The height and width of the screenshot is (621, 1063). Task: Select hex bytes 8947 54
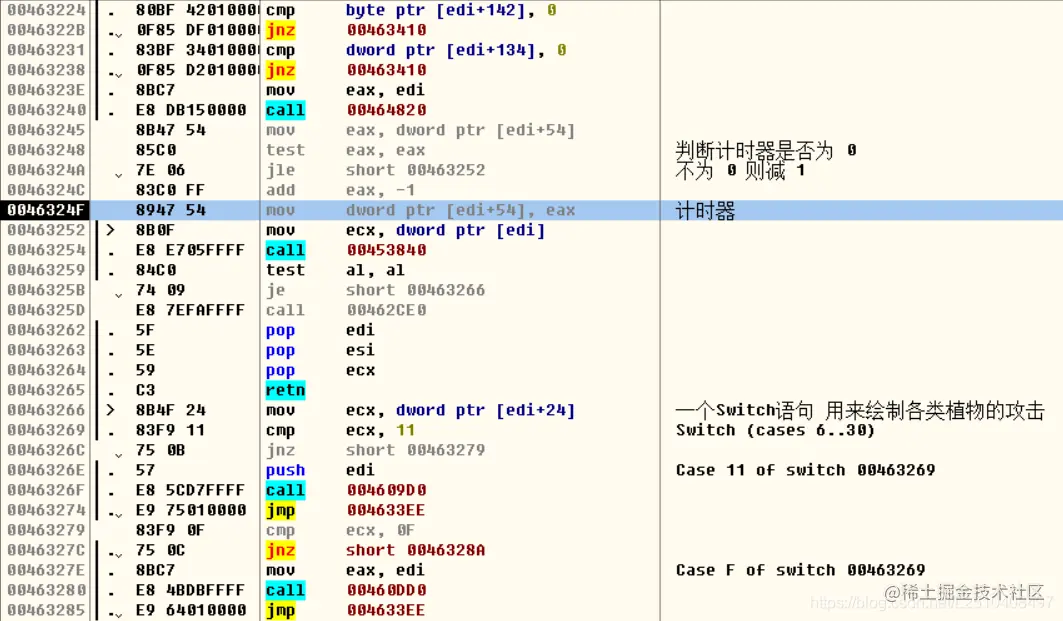(x=170, y=210)
